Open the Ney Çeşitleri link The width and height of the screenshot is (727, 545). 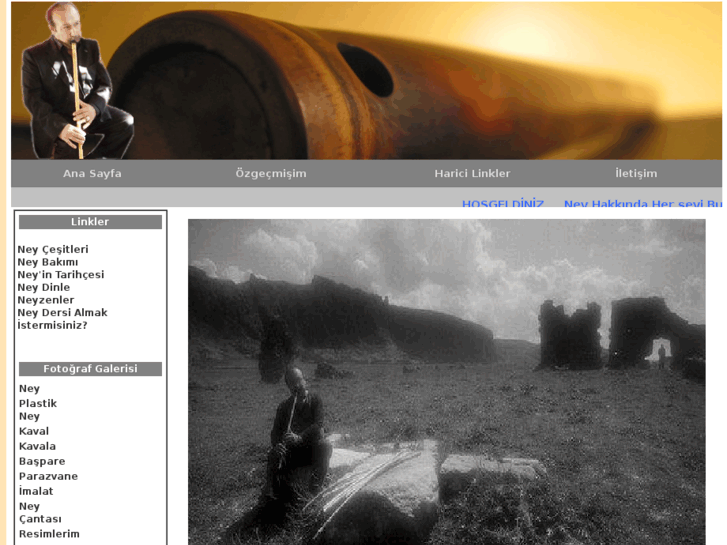(53, 250)
